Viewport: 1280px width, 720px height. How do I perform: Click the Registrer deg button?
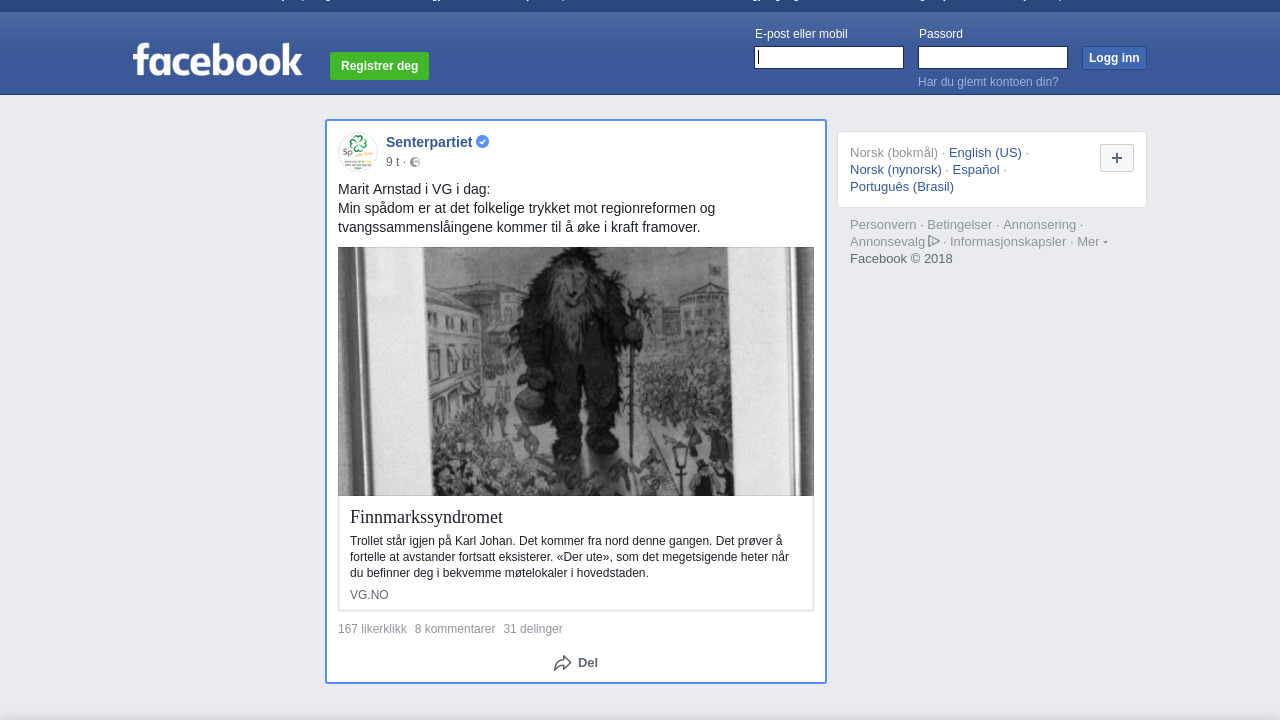[x=379, y=66]
